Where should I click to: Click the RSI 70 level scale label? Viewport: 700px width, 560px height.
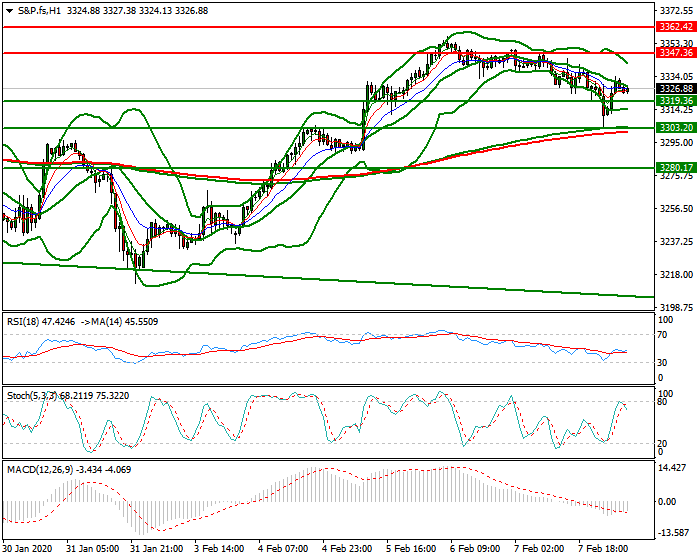(662, 335)
